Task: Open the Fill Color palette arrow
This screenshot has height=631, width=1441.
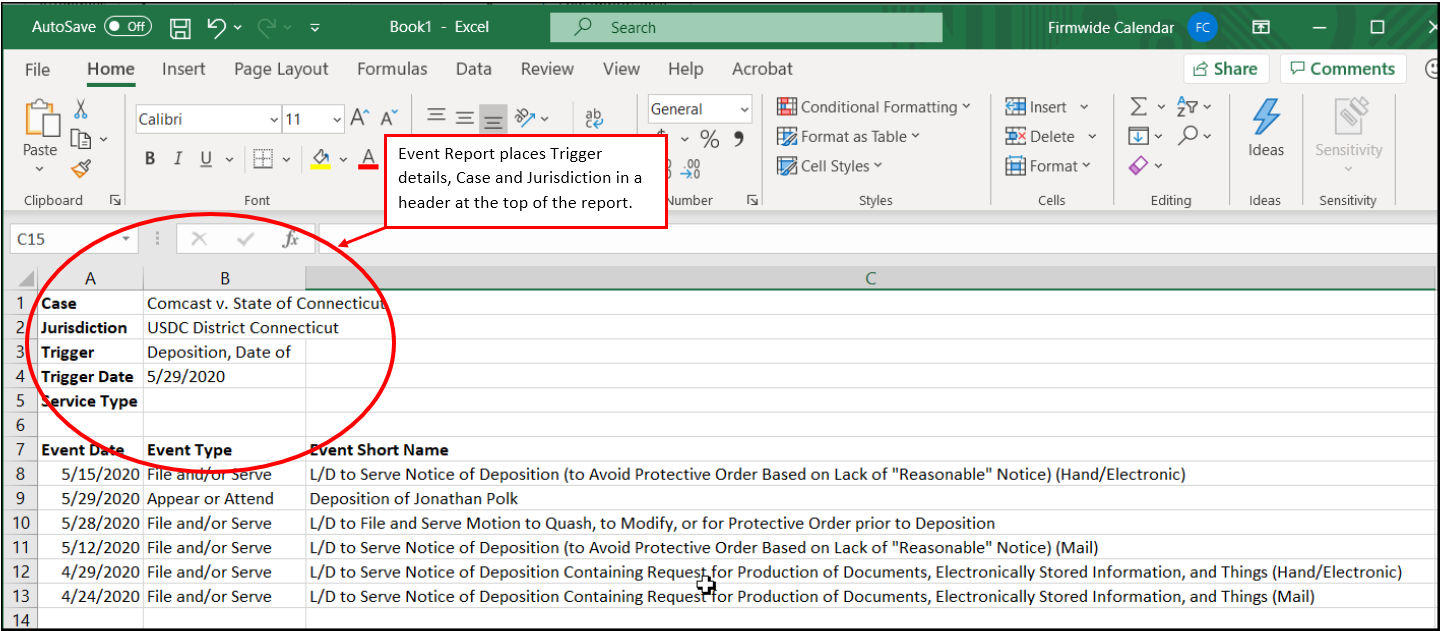Action: [x=343, y=160]
